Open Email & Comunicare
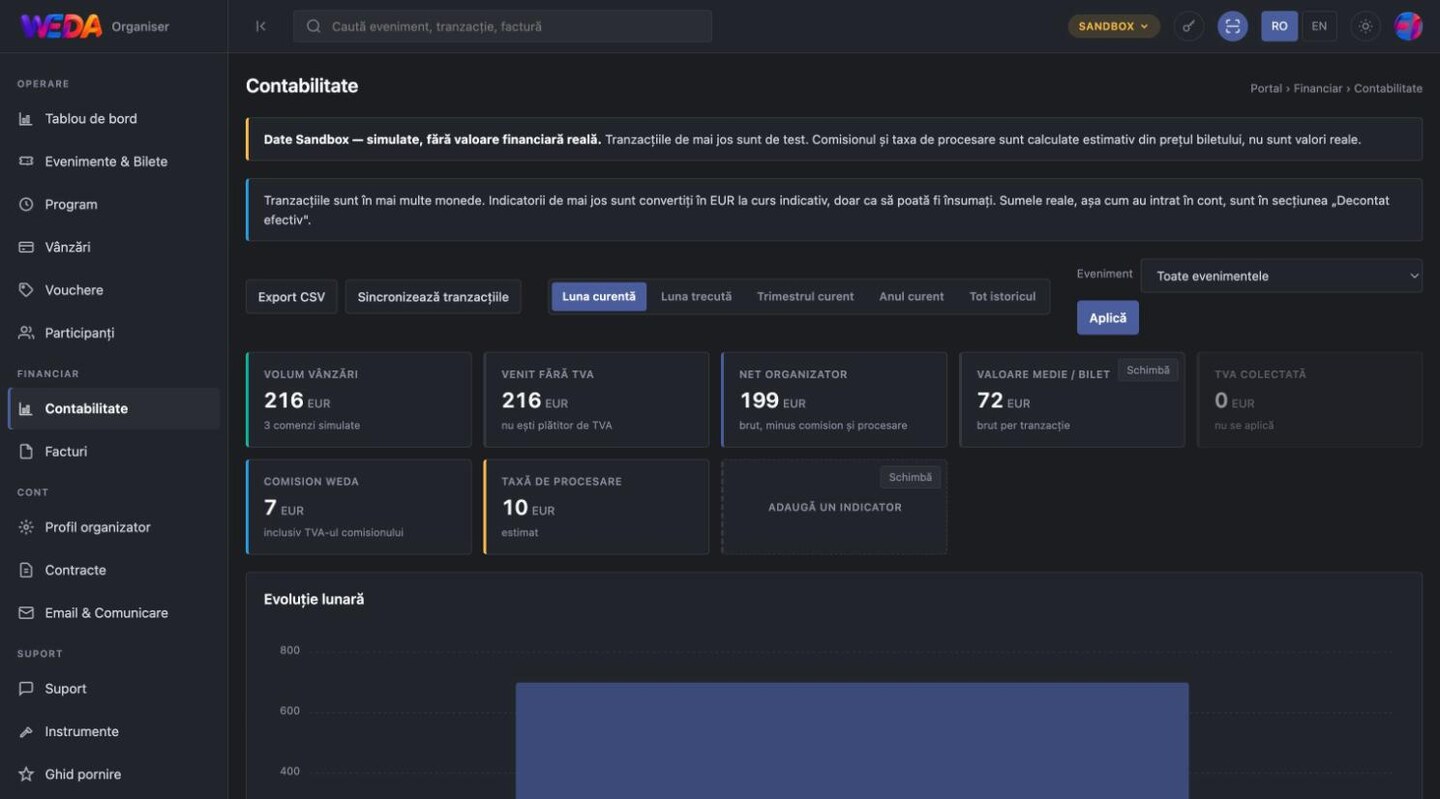 114,613
